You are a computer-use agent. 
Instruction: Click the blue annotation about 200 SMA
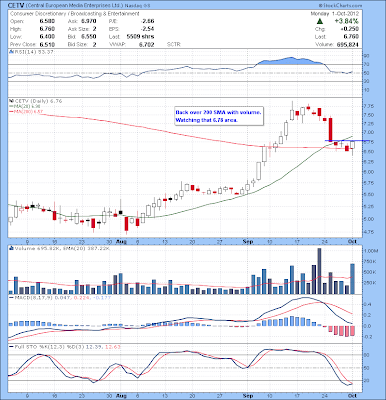click(x=219, y=116)
